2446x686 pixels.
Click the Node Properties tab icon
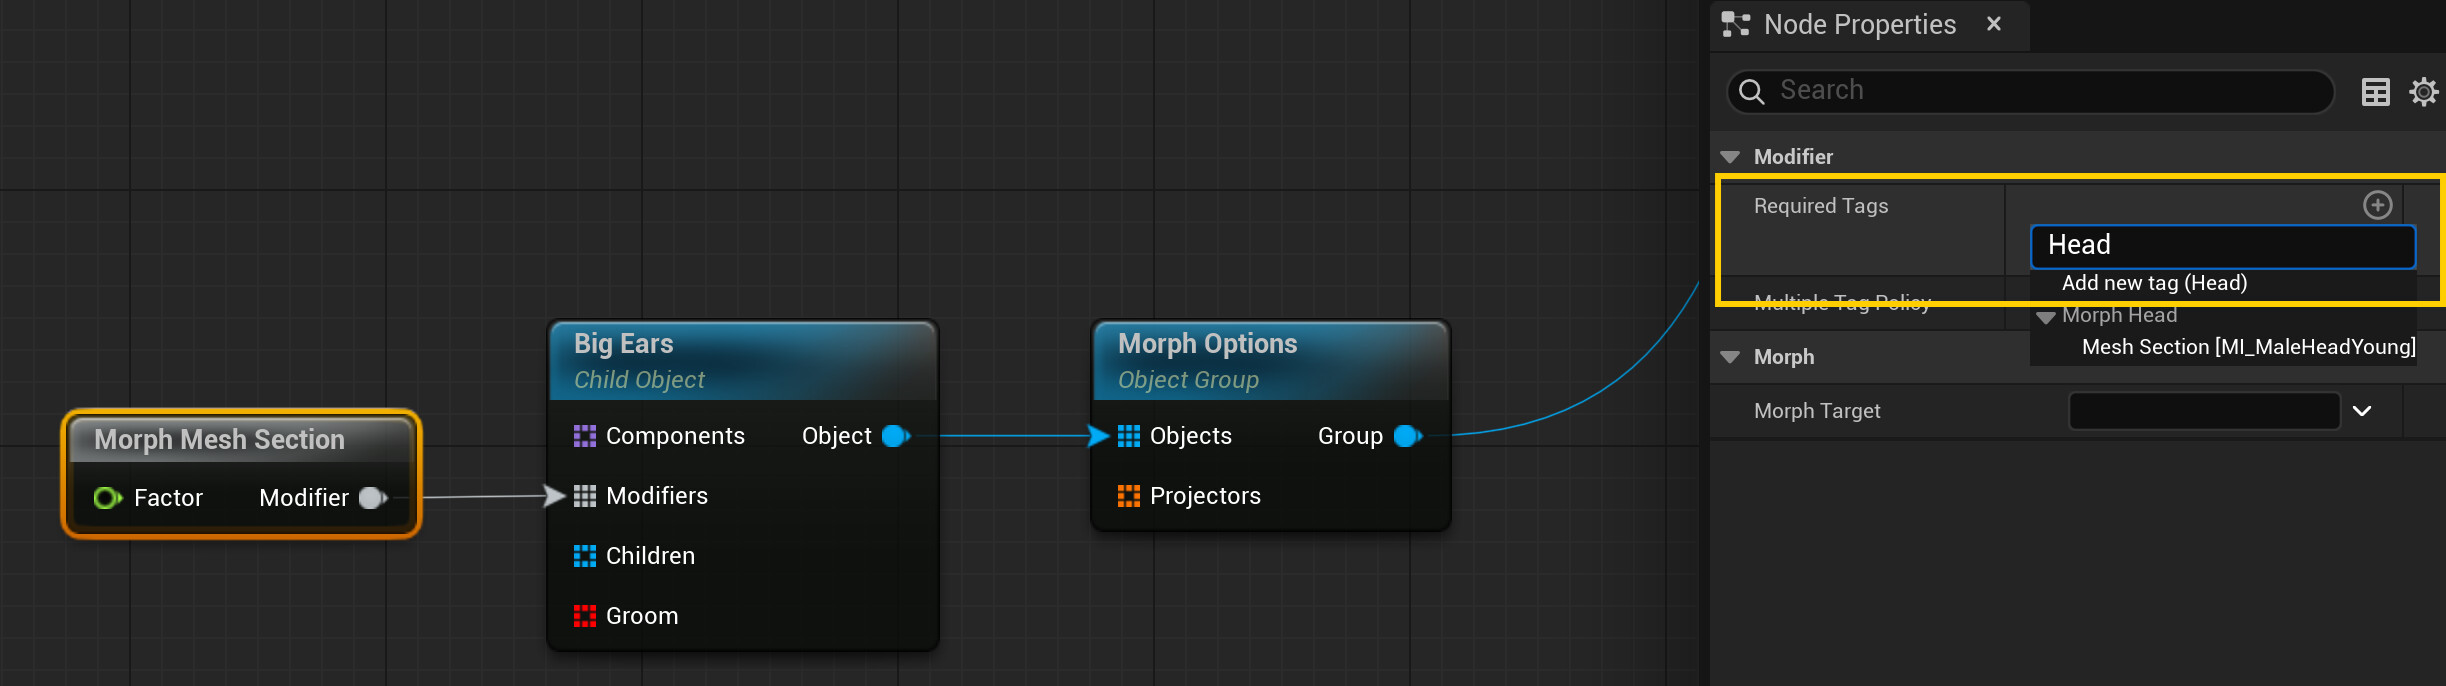pyautogui.click(x=1736, y=24)
